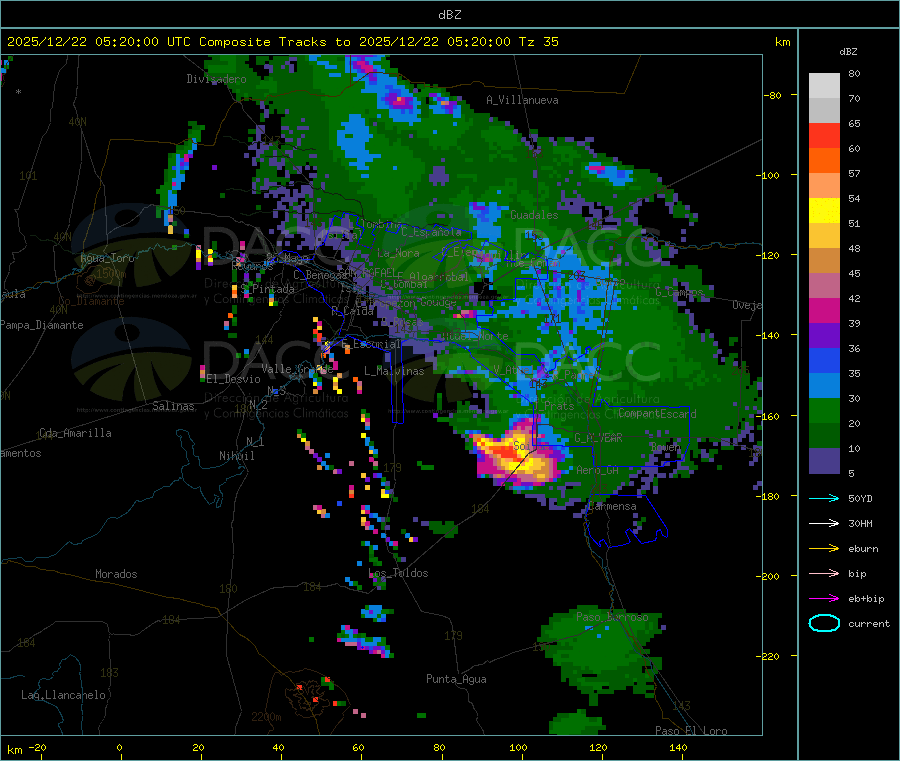
Task: Click the 'Pampa_Diamante' map label
Action: tap(42, 325)
